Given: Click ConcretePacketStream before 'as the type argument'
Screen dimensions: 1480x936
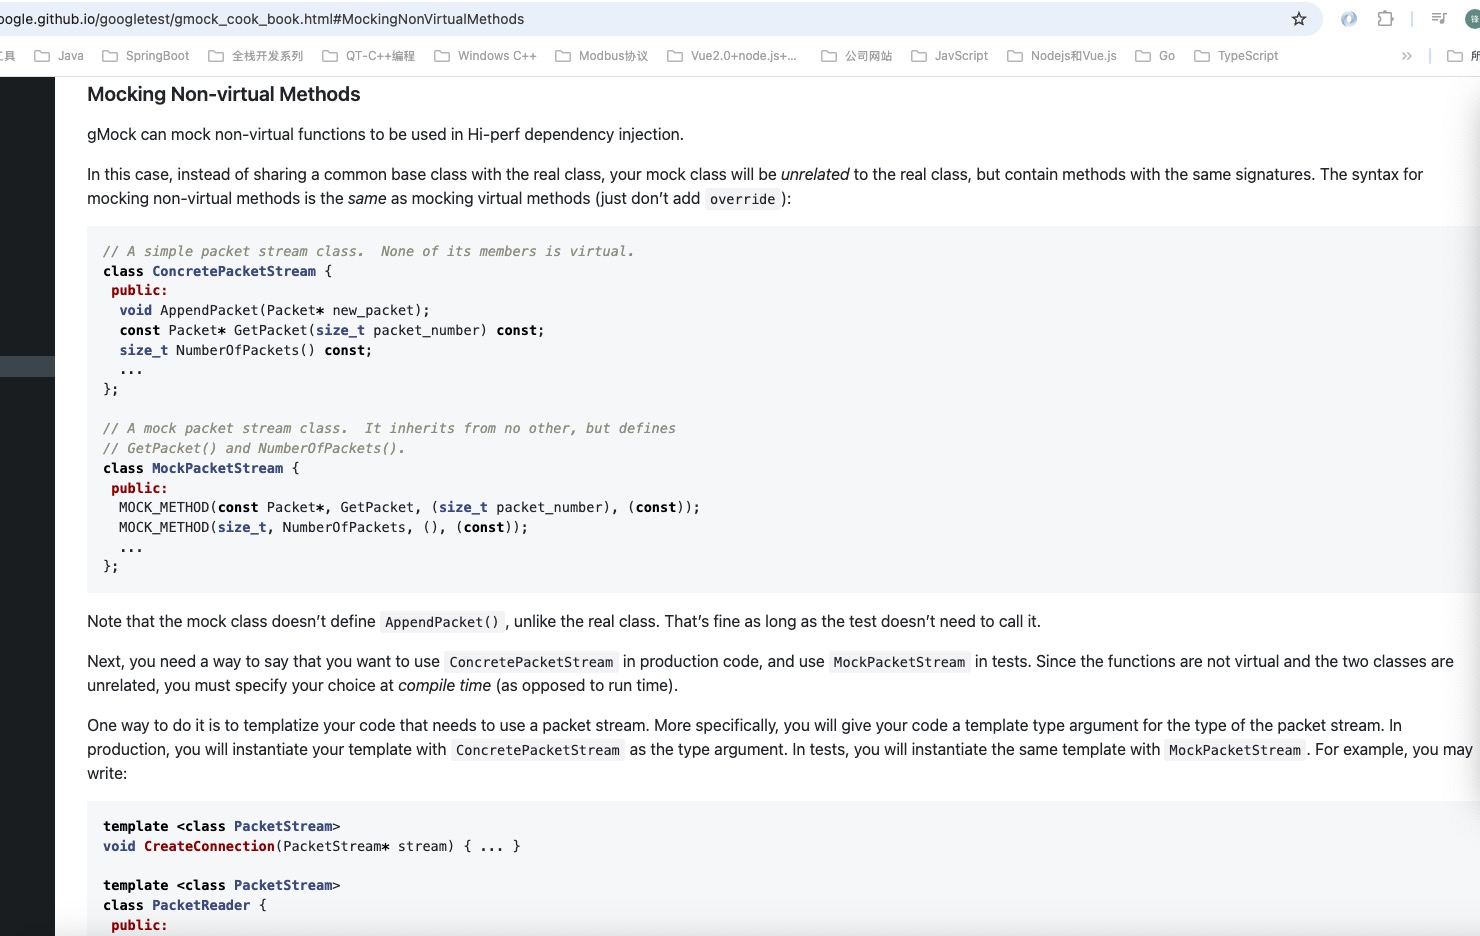Looking at the screenshot, I should 538,750.
